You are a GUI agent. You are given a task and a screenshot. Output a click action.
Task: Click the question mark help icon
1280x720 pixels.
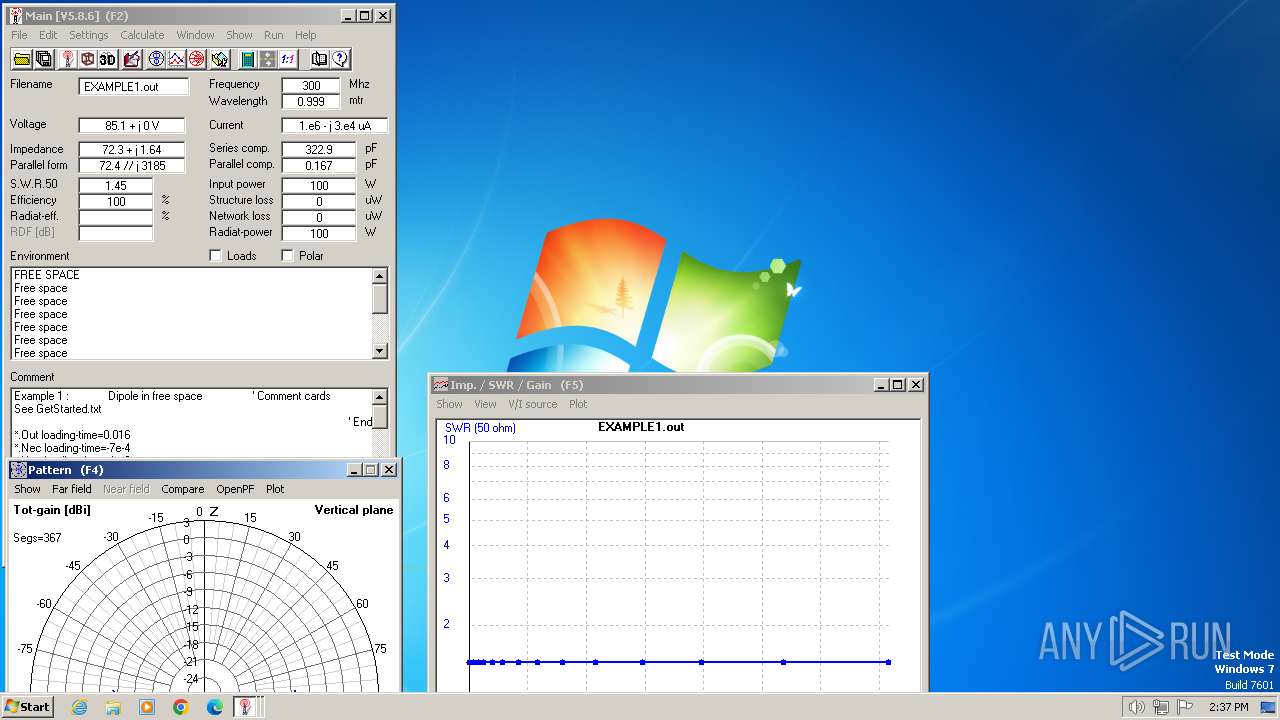tap(340, 59)
